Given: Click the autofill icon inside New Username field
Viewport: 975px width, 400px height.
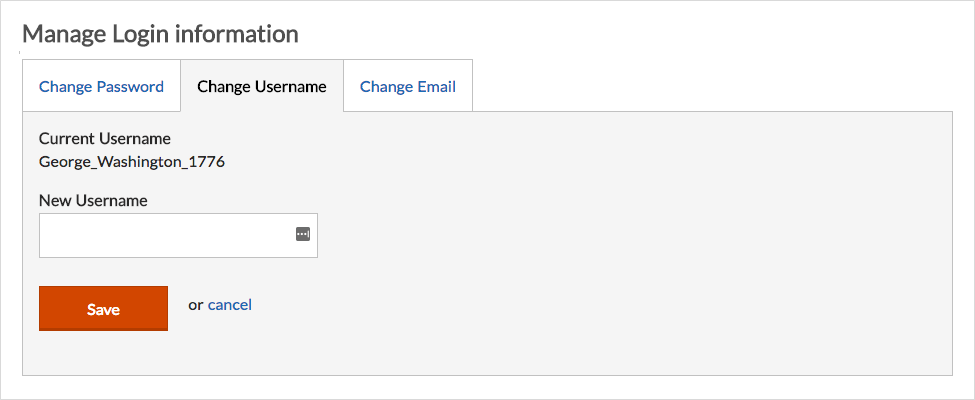Looking at the screenshot, I should (x=303, y=235).
